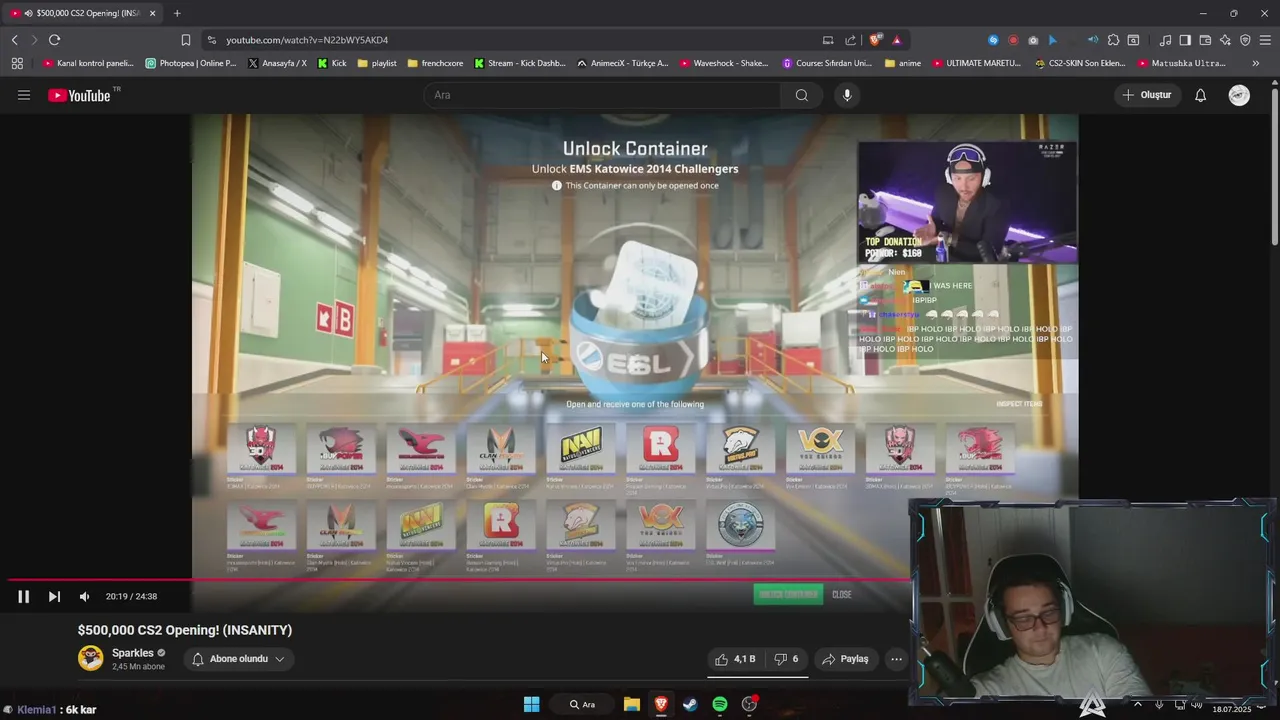This screenshot has height=720, width=1280.
Task: Open Stream - Kick Dashboard bookmark
Action: point(520,63)
